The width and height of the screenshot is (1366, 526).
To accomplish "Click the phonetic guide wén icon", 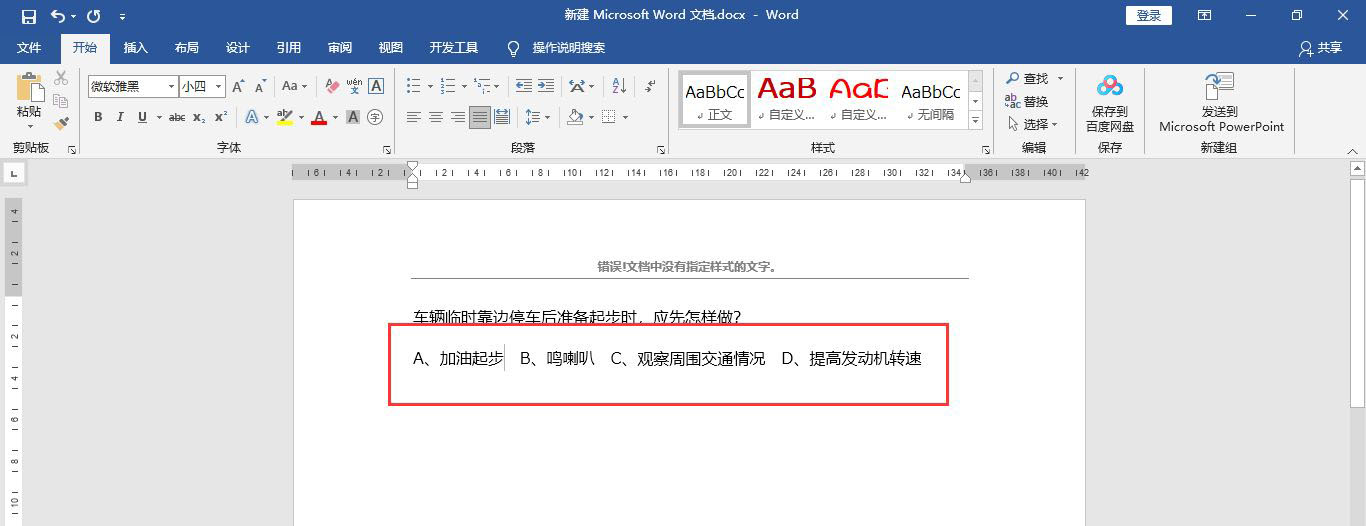I will [354, 87].
